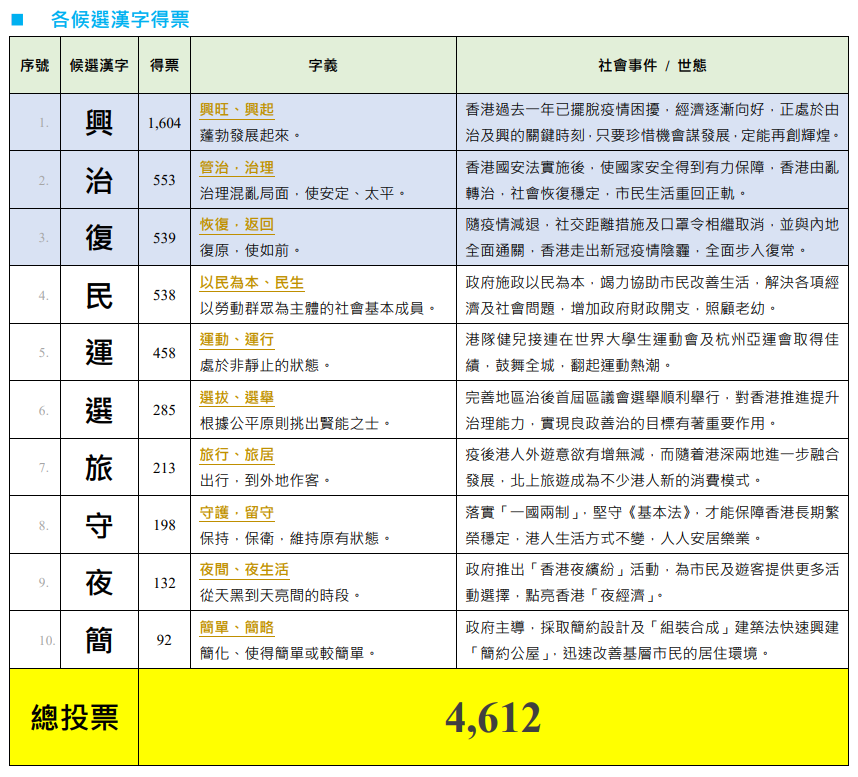Viewport: 858px width, 777px height.
Task: Open the 選拔、選舉 link
Action: pyautogui.click(x=236, y=398)
